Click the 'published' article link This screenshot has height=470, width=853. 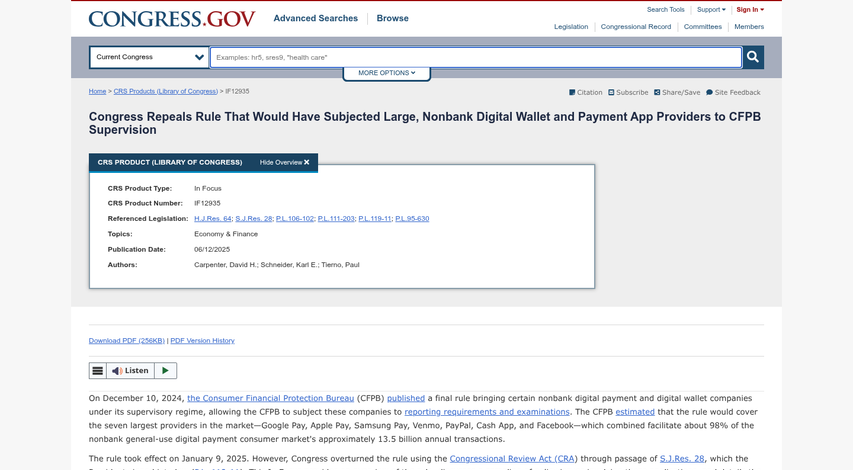click(406, 398)
